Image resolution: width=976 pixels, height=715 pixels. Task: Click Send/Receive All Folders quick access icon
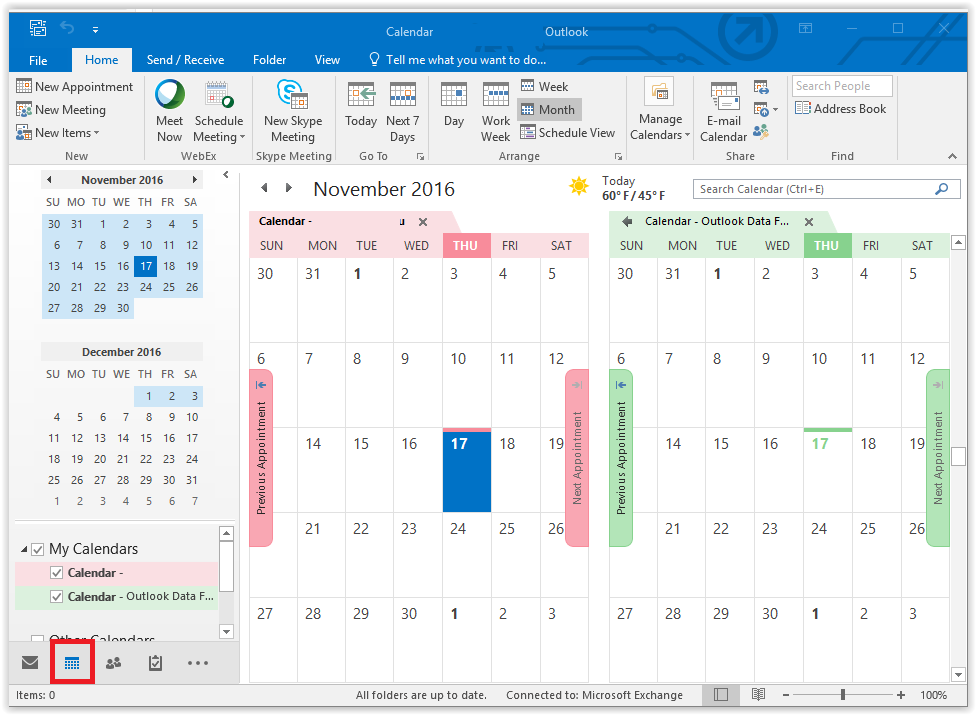(x=38, y=28)
